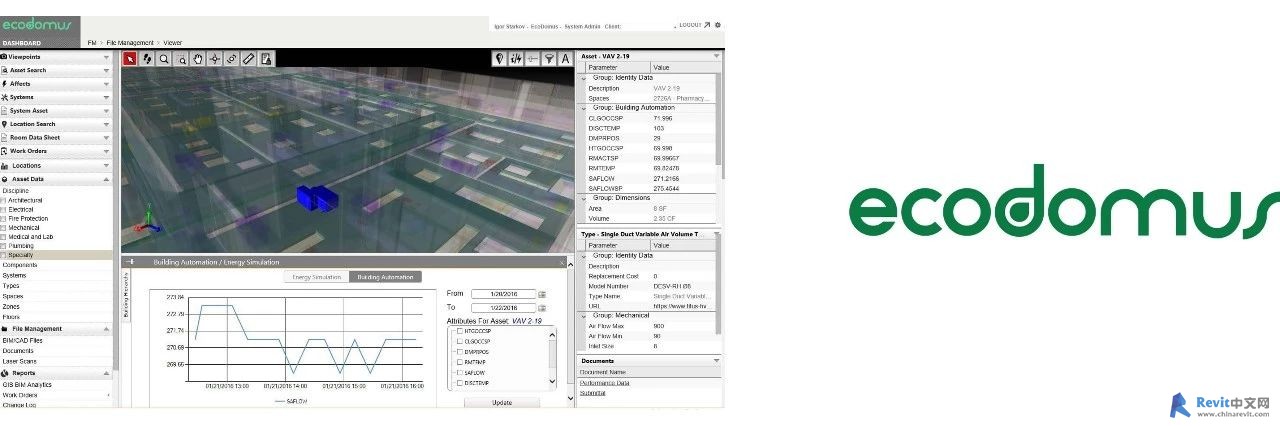Image resolution: width=1280 pixels, height=426 pixels.
Task: Click the location pin icon above viewer
Action: 499,59
